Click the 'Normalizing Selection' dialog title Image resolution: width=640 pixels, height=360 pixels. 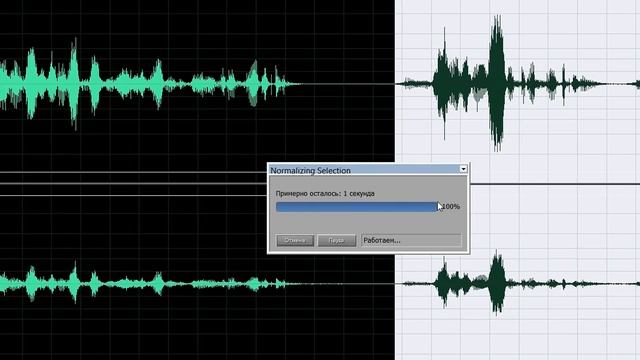310,171
